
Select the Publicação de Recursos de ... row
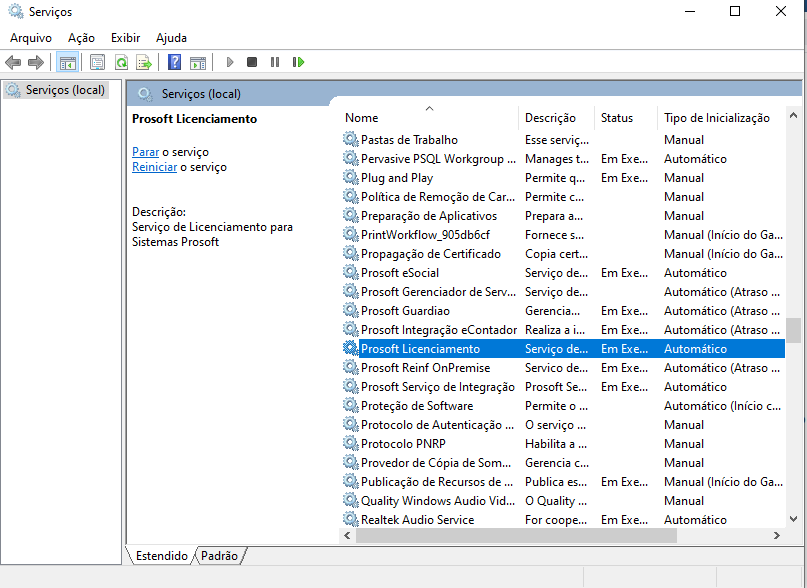point(564,481)
